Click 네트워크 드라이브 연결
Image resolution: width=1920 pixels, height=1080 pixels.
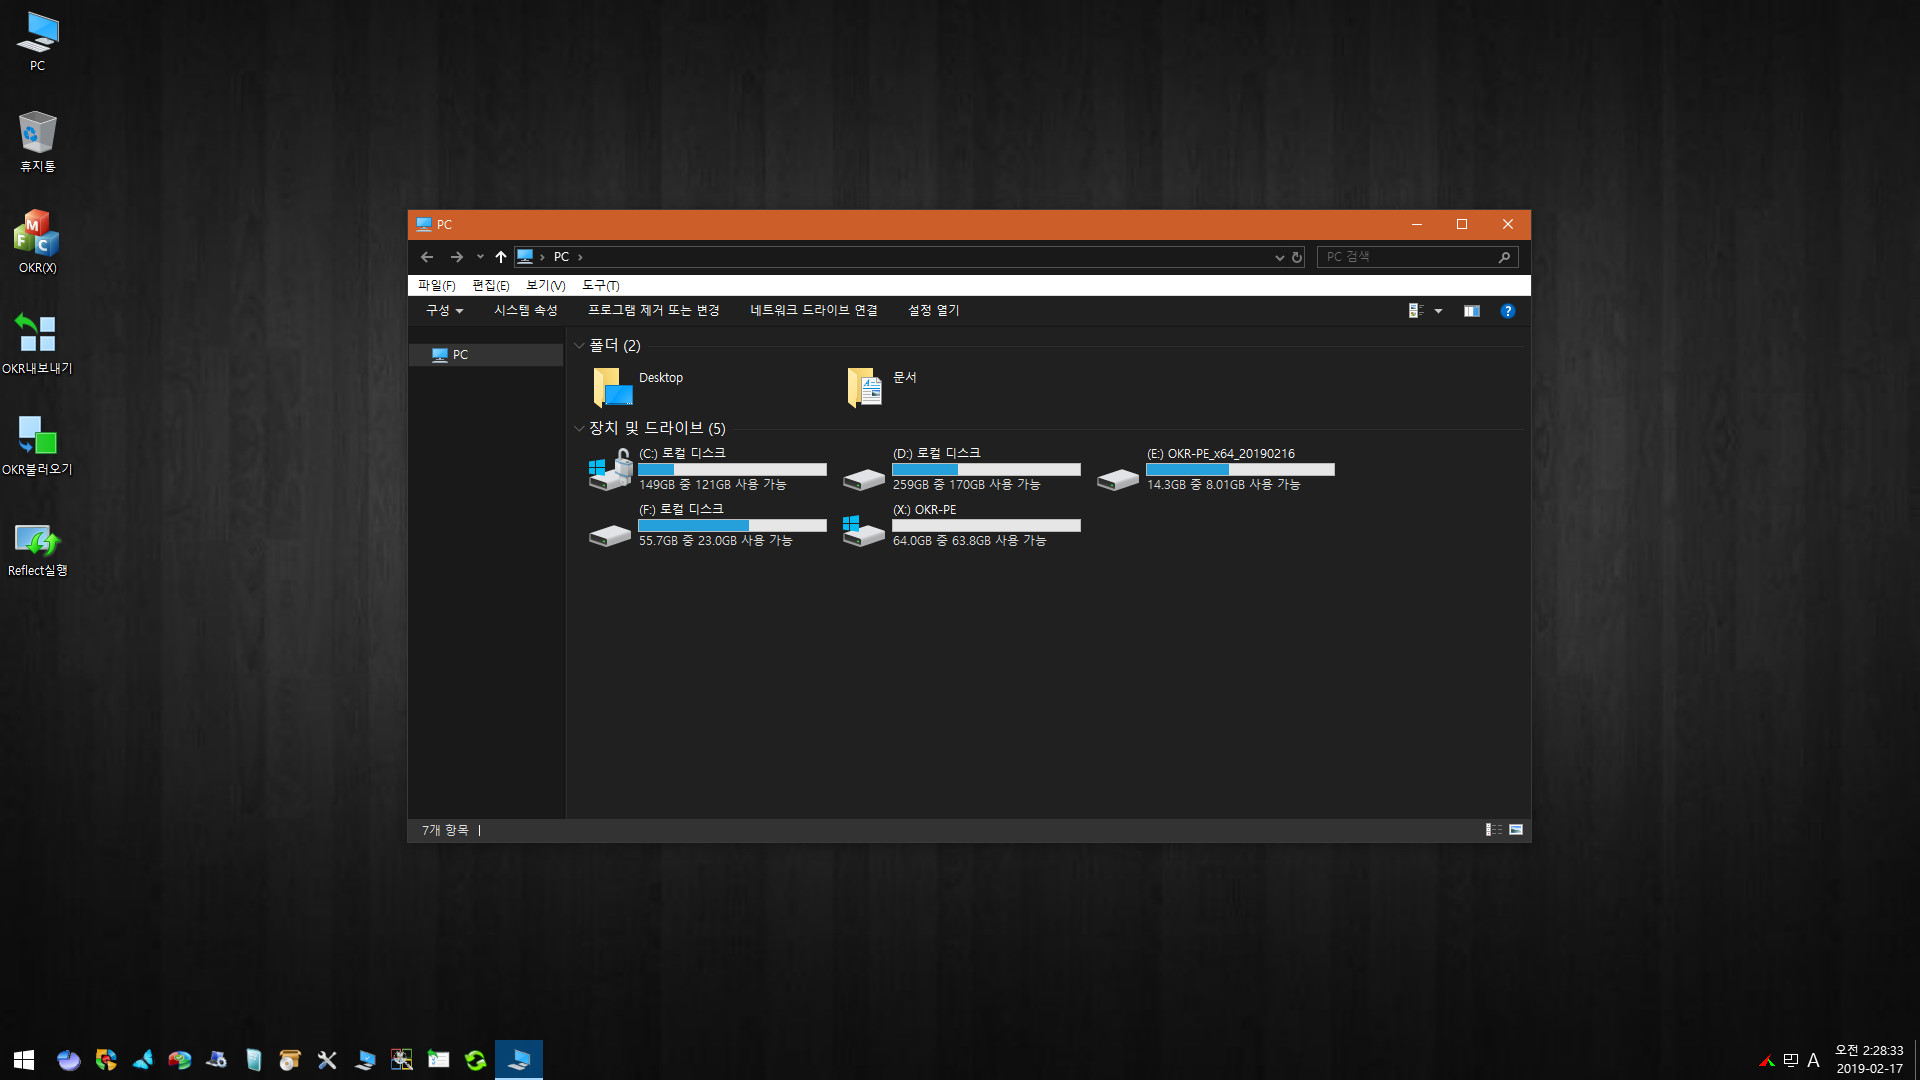pyautogui.click(x=814, y=311)
